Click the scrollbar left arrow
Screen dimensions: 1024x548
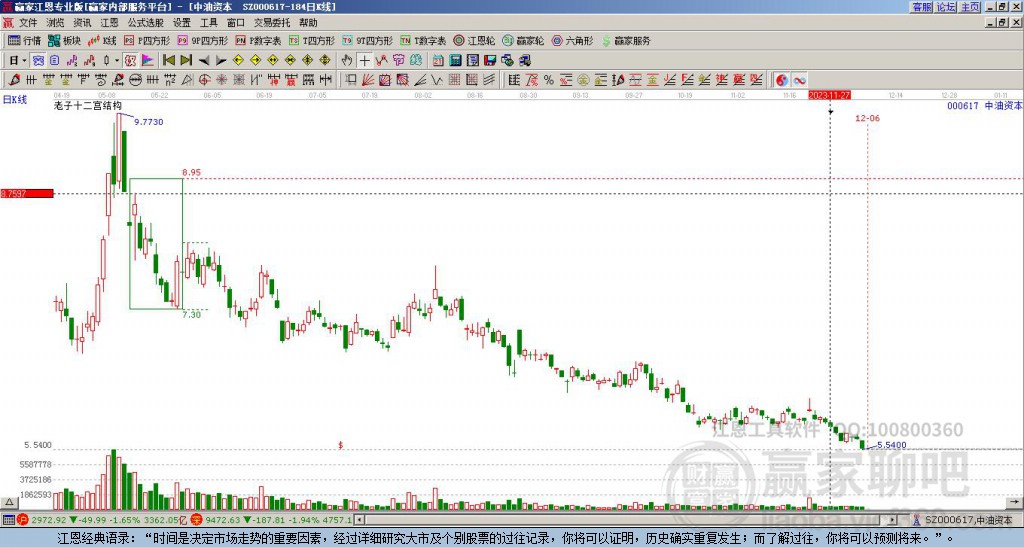point(360,520)
